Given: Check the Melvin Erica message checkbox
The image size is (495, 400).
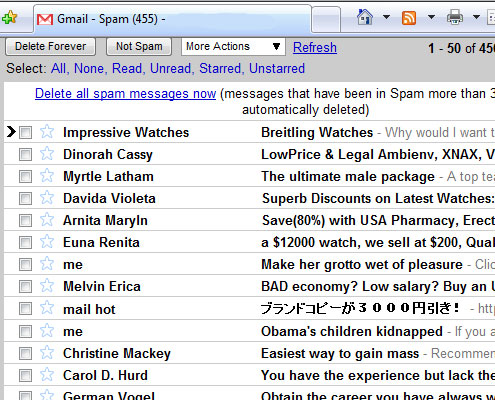Looking at the screenshot, I should click(x=25, y=286).
